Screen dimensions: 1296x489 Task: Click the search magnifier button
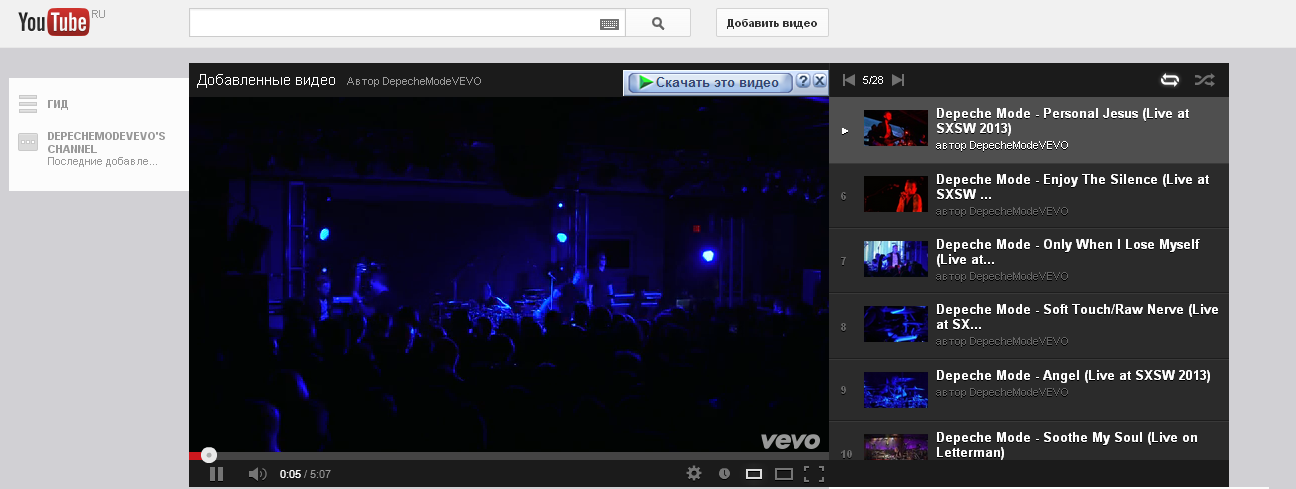click(657, 23)
